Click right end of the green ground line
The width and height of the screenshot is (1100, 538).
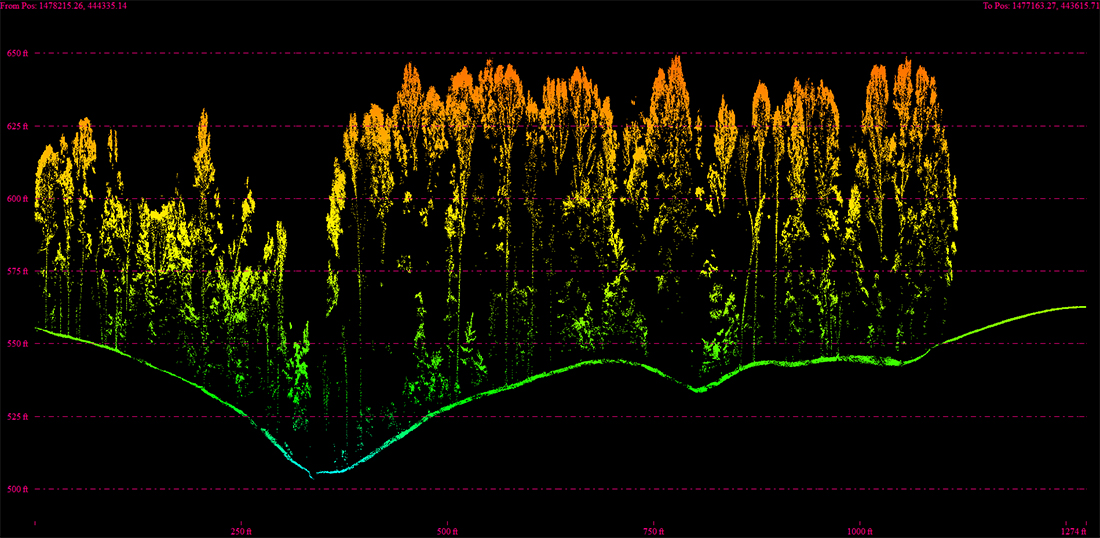pyautogui.click(x=1082, y=307)
